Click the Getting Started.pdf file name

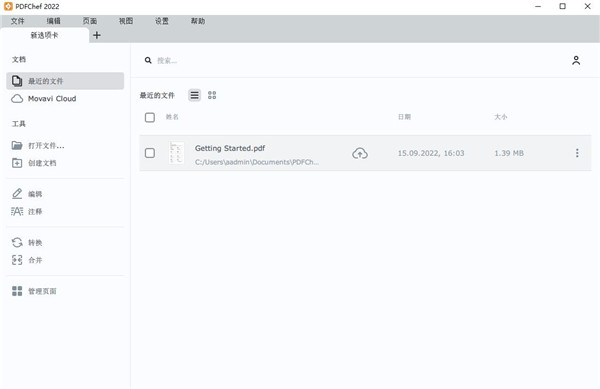pos(230,148)
